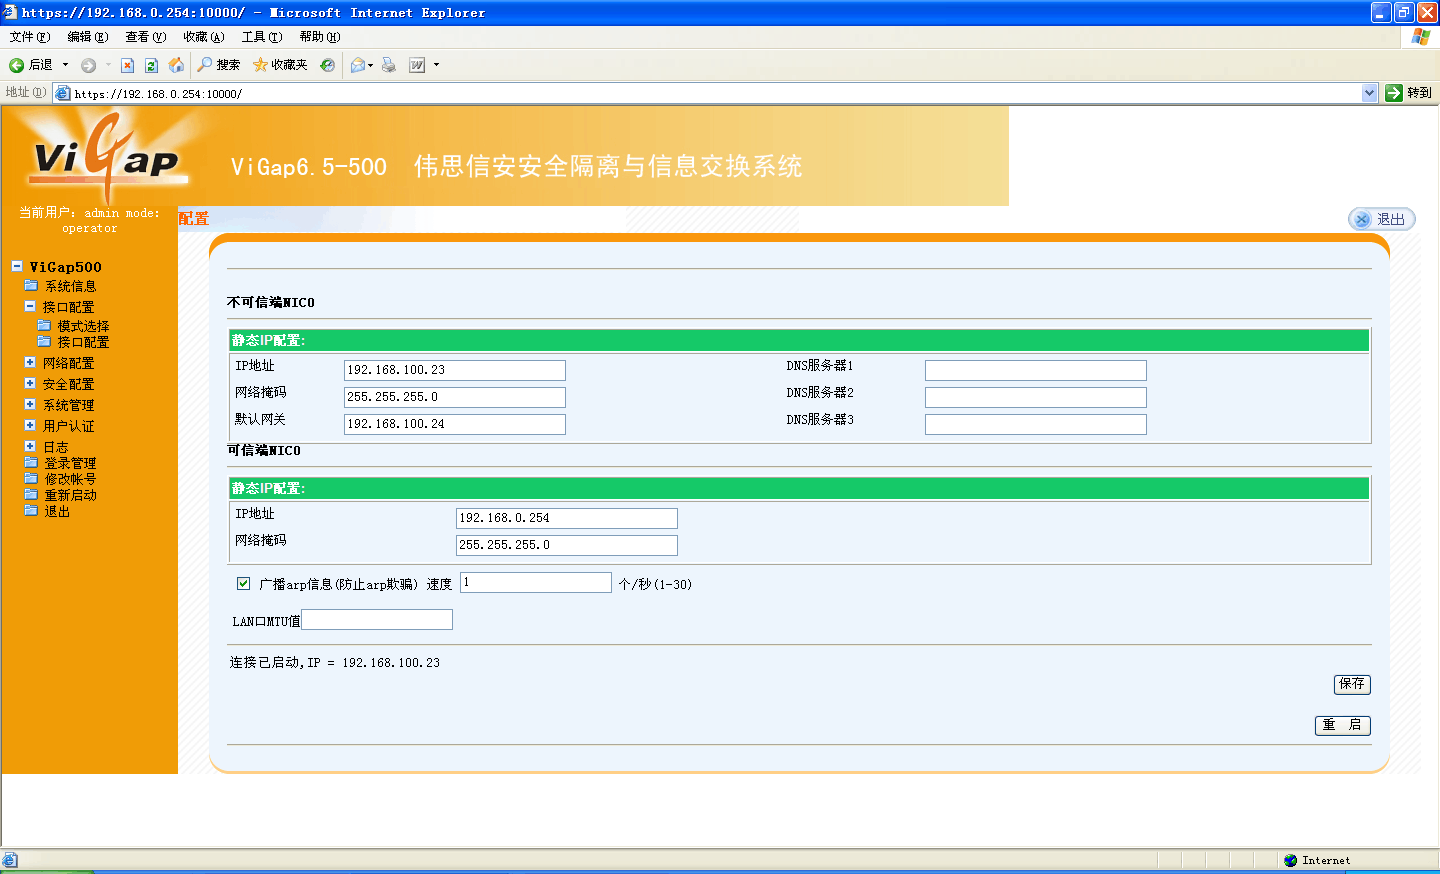This screenshot has height=874, width=1440.
Task: Open the History toolbar icon
Action: pos(327,65)
